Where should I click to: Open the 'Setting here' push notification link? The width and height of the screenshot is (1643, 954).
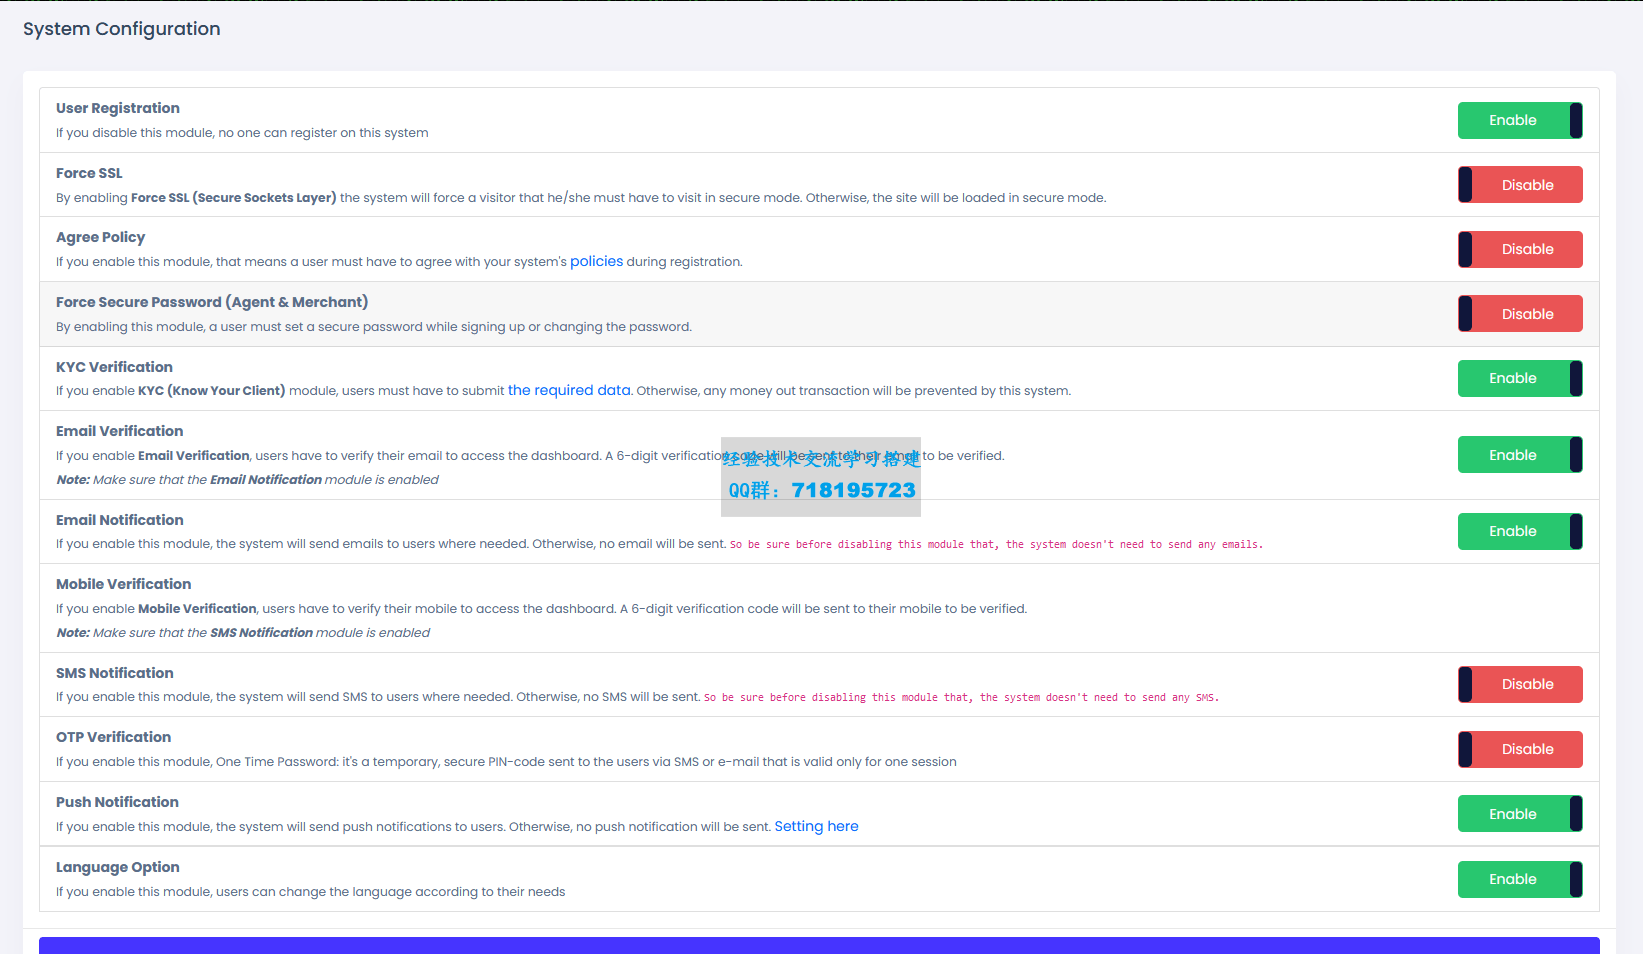(816, 826)
